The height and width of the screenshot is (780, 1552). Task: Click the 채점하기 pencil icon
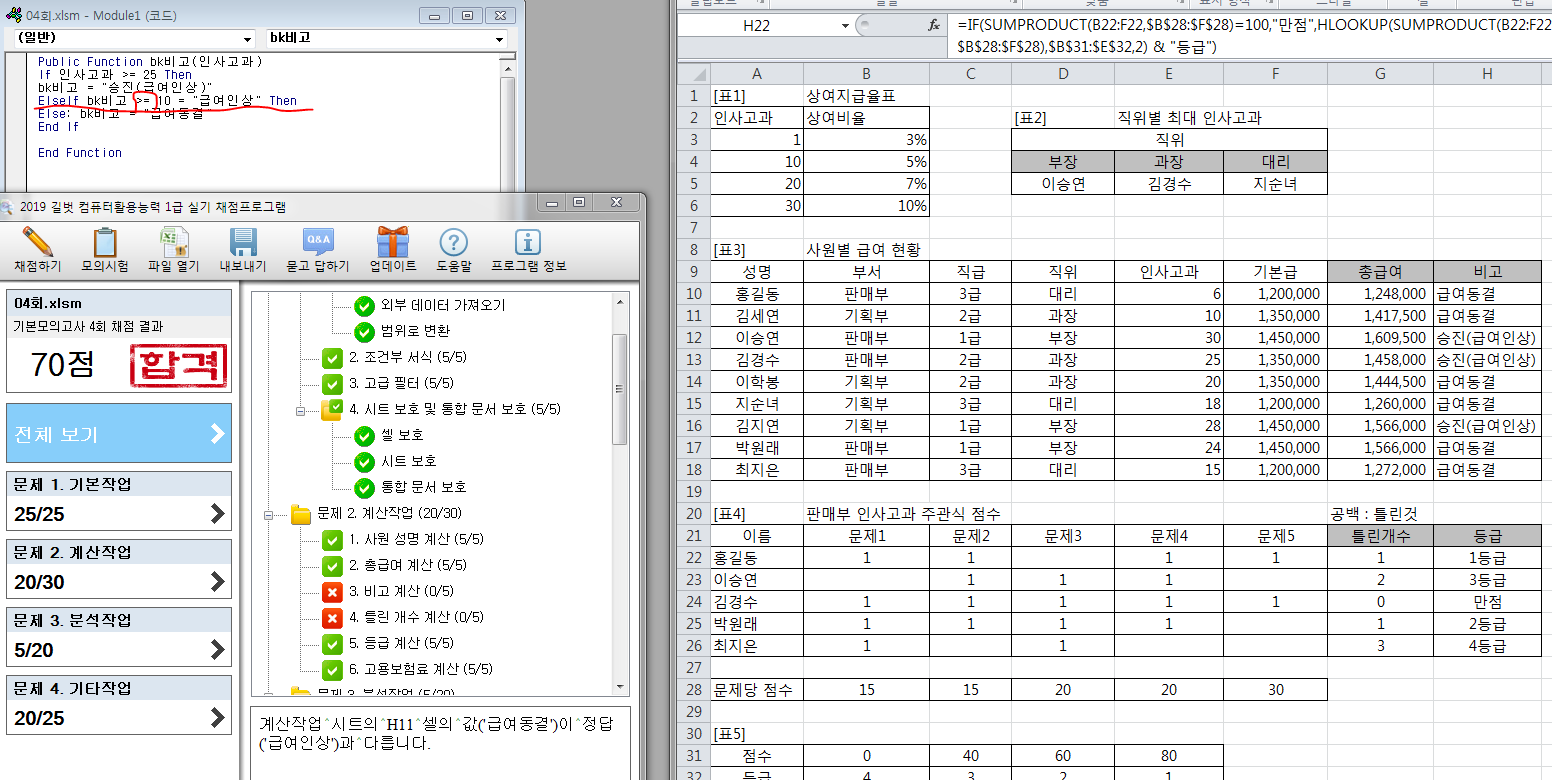37,243
